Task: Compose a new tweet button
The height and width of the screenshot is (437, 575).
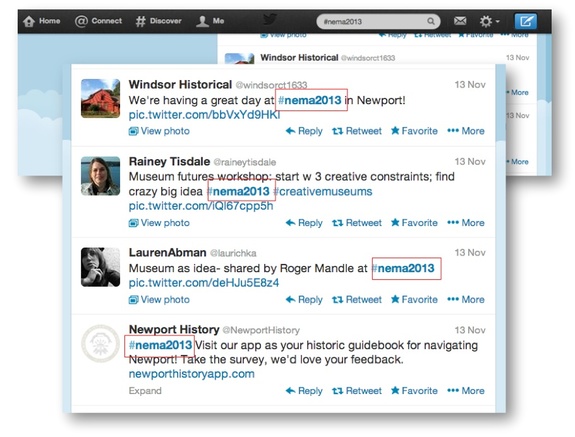Action: [525, 21]
